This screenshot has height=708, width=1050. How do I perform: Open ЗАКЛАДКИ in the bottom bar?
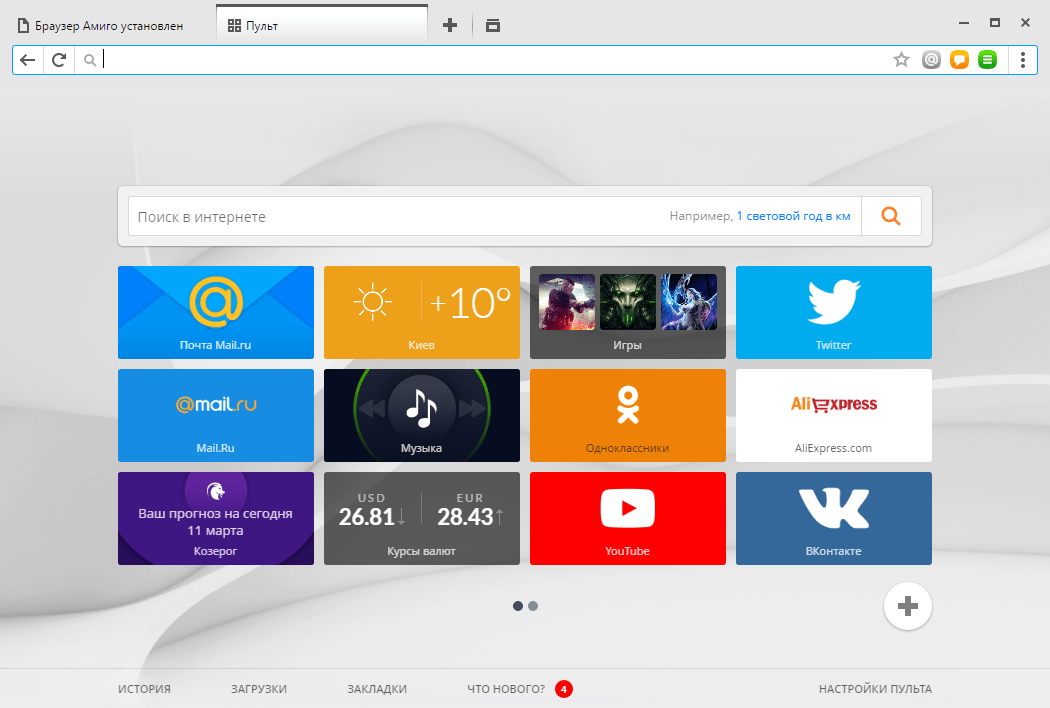(376, 689)
